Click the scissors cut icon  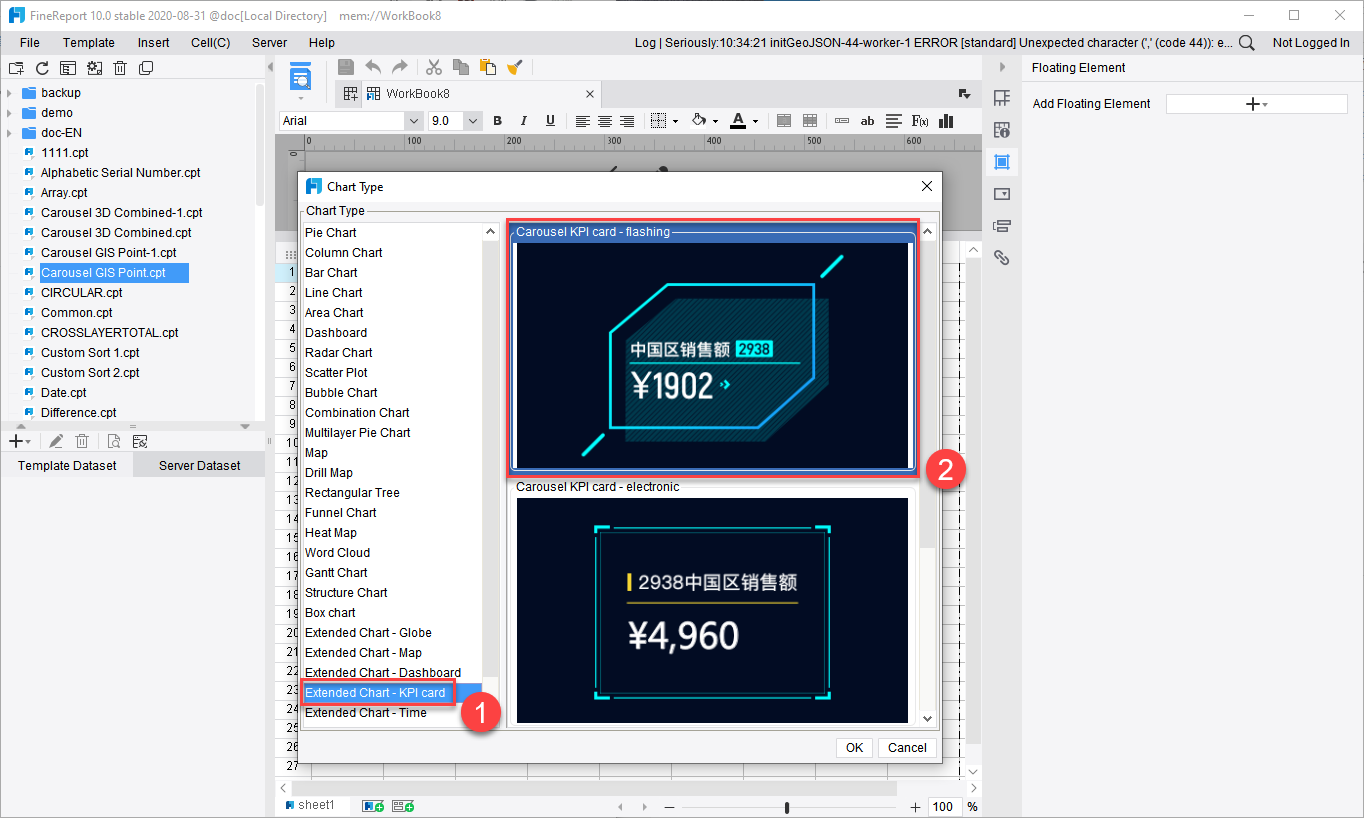[433, 67]
